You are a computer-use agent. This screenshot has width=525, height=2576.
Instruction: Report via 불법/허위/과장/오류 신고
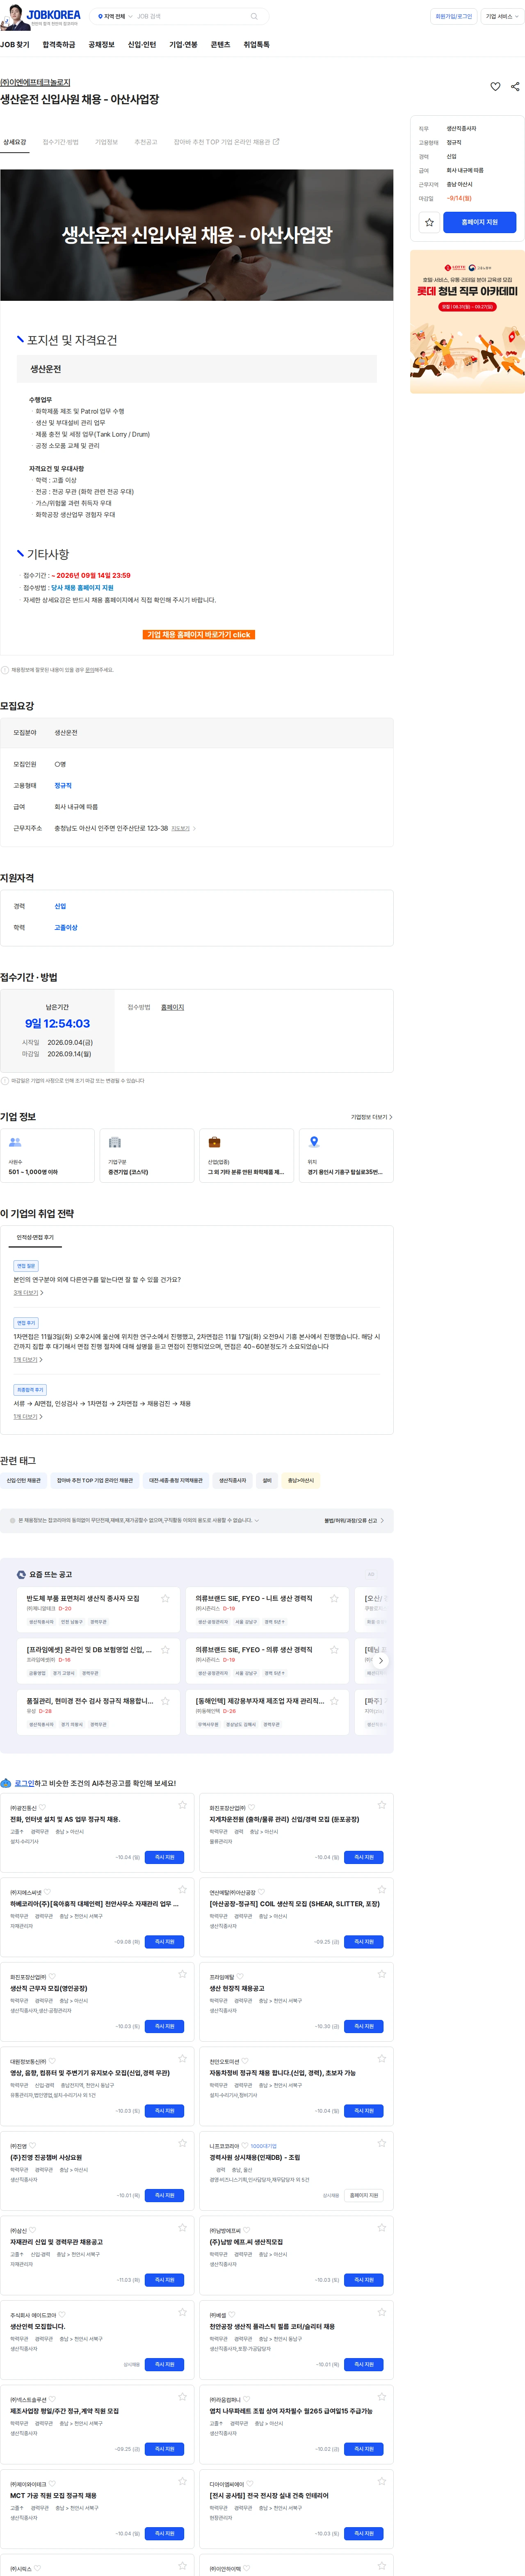tap(353, 1520)
